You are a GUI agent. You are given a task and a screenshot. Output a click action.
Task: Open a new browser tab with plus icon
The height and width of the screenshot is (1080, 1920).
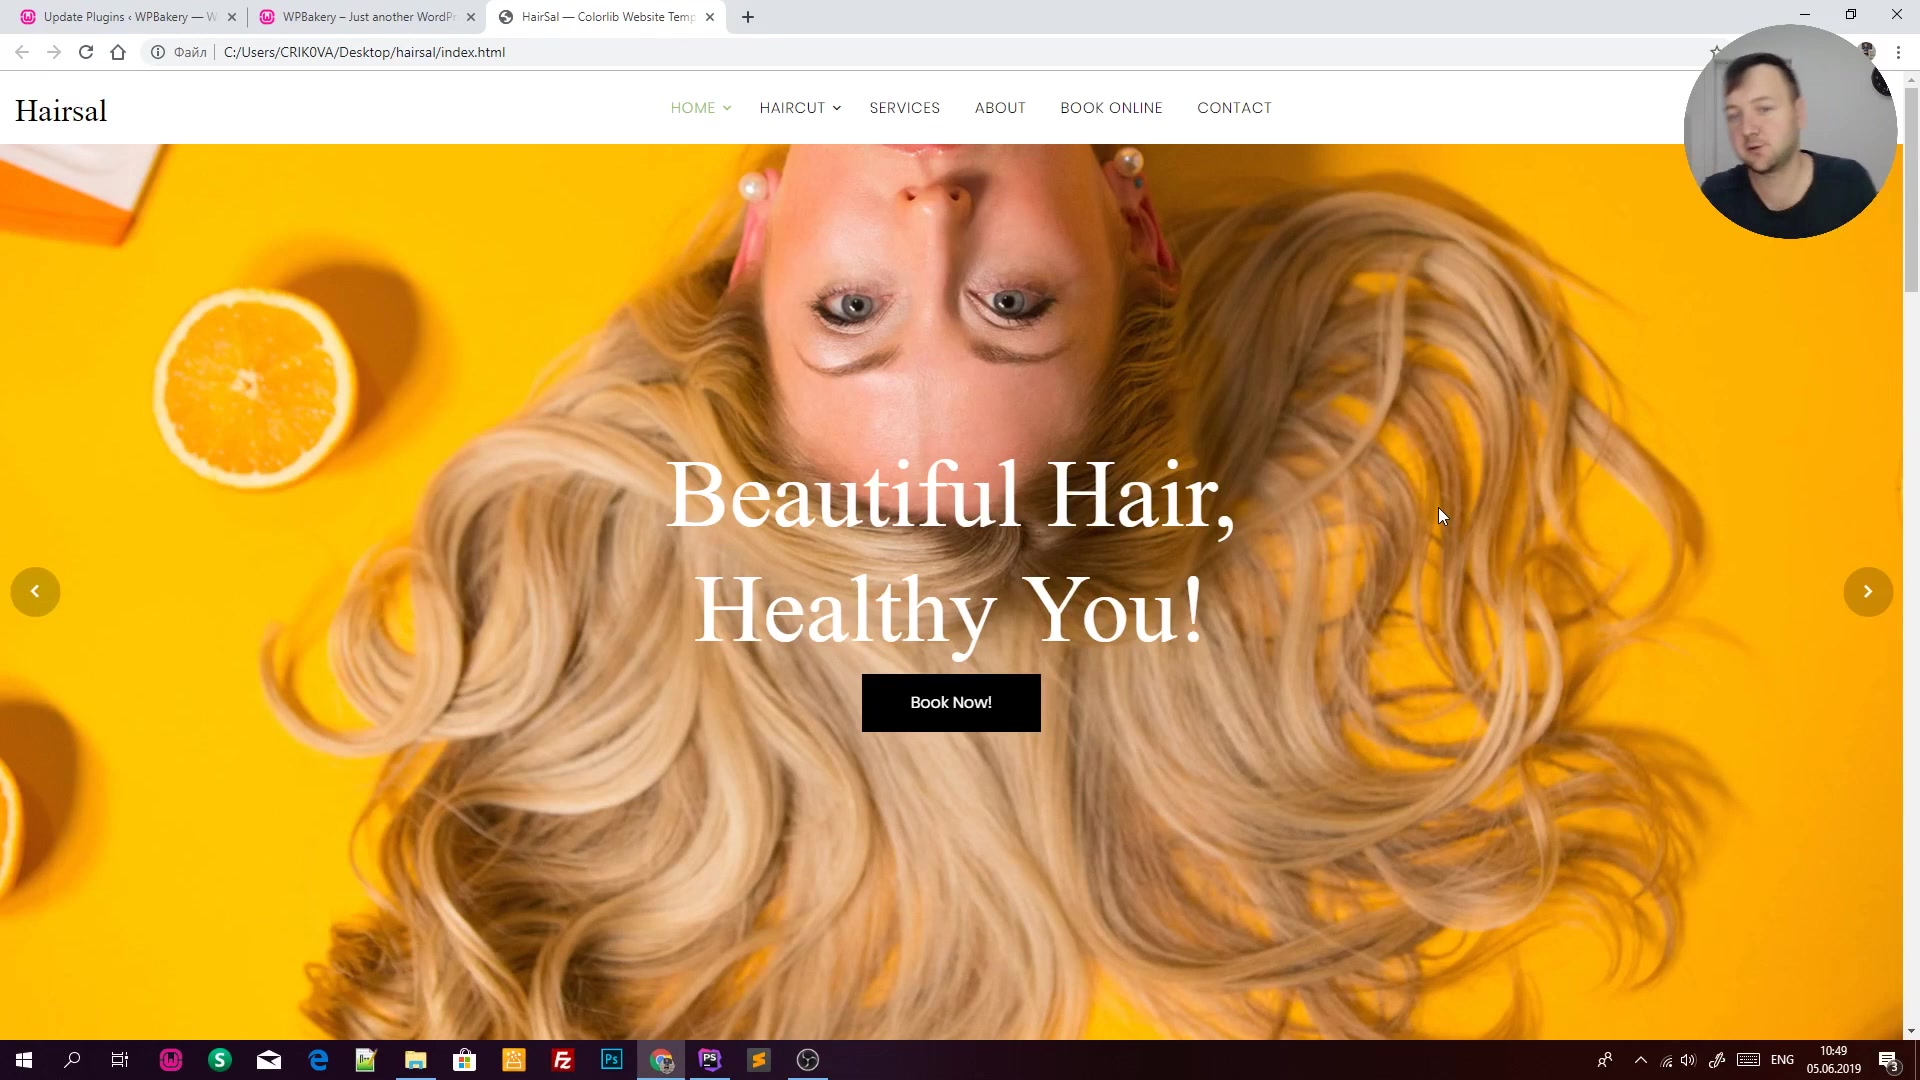coord(748,17)
